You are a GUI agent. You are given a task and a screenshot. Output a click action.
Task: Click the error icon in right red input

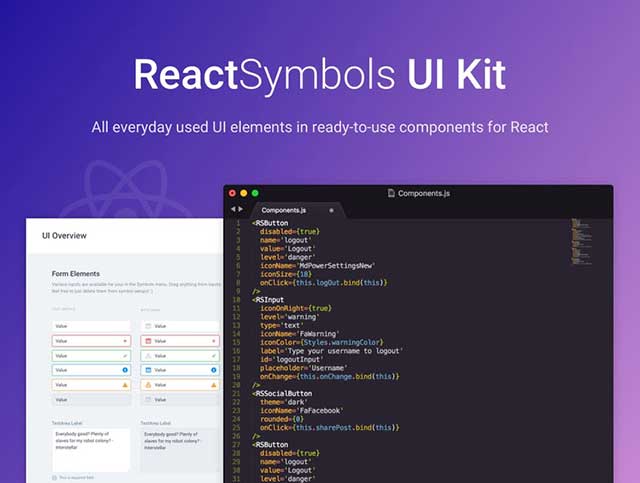[x=214, y=341]
